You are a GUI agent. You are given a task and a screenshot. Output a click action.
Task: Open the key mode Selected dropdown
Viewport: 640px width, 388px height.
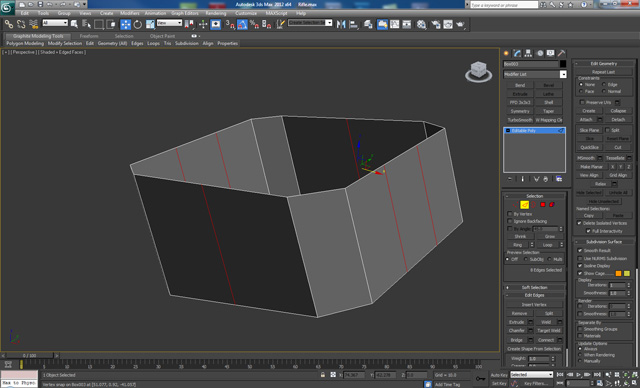(531, 375)
